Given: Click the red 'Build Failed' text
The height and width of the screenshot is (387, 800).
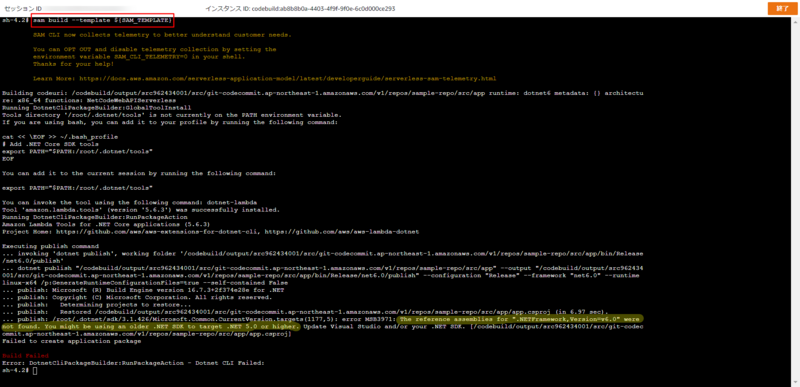Looking at the screenshot, I should point(26,355).
